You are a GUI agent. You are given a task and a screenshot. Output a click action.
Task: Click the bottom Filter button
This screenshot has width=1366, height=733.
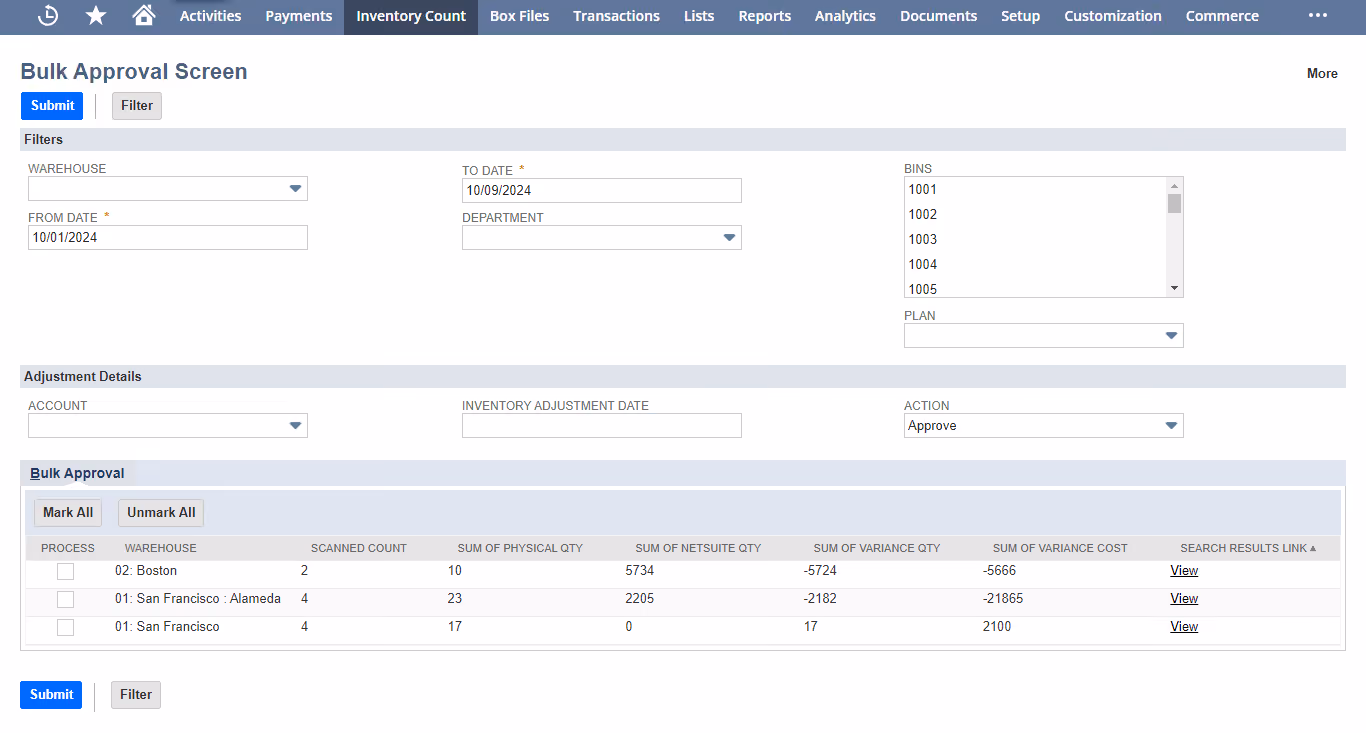click(x=136, y=695)
